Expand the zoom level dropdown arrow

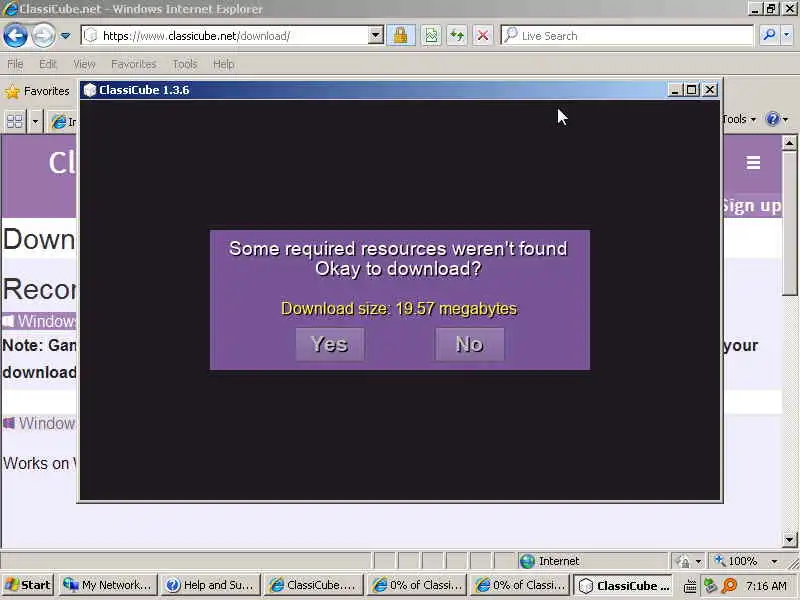pos(774,562)
